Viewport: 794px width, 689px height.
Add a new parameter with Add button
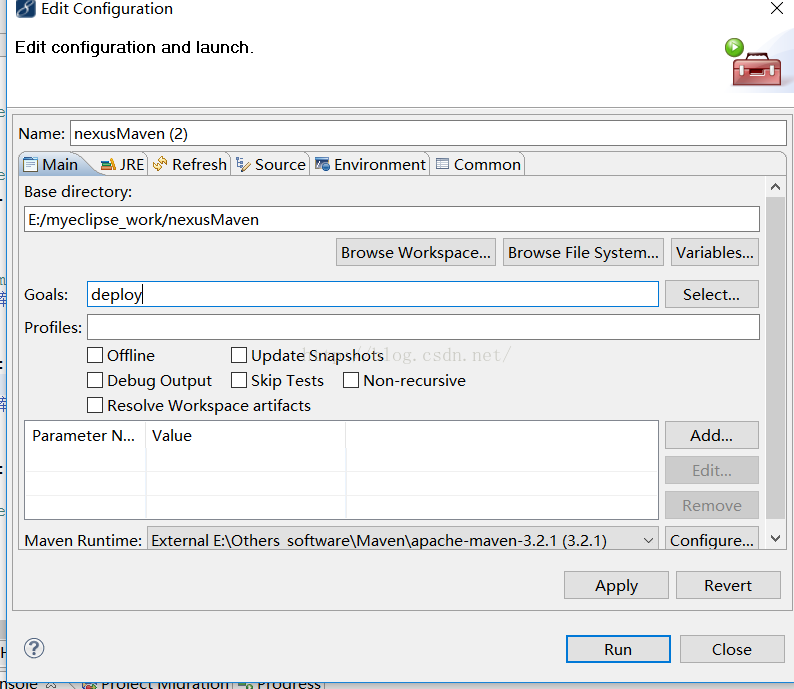tap(711, 435)
